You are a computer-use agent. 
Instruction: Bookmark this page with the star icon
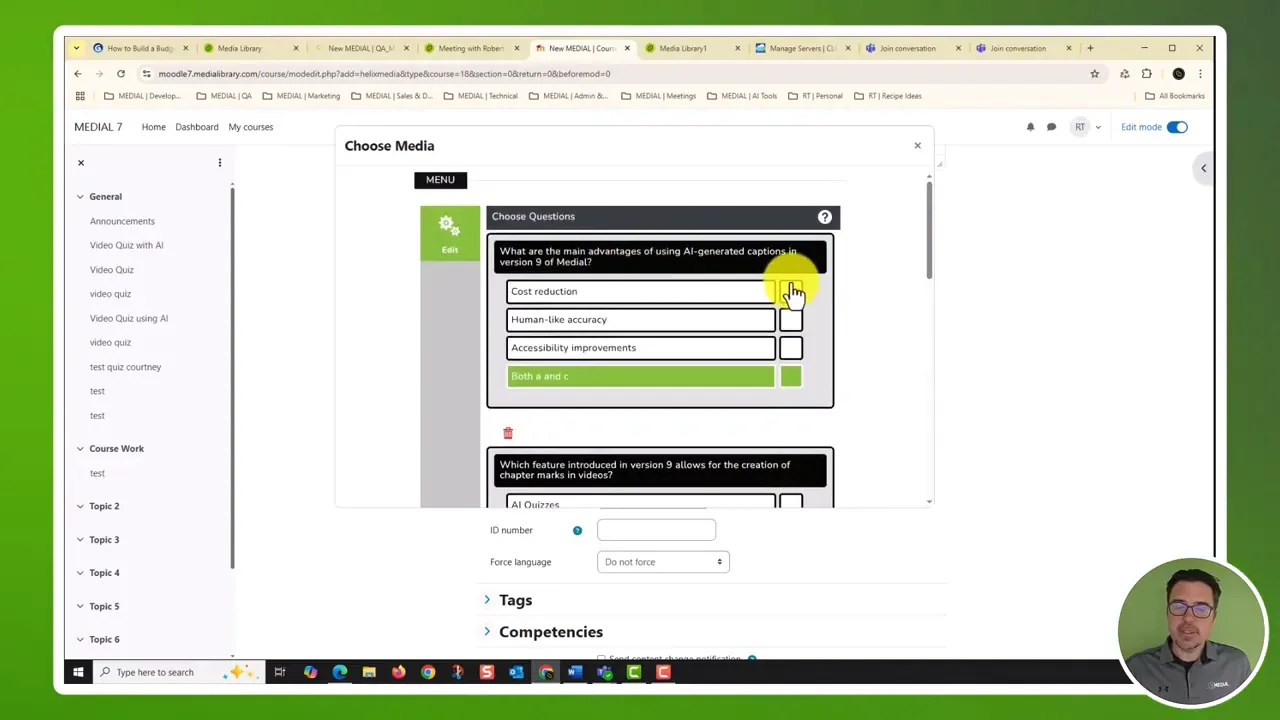(x=1095, y=74)
